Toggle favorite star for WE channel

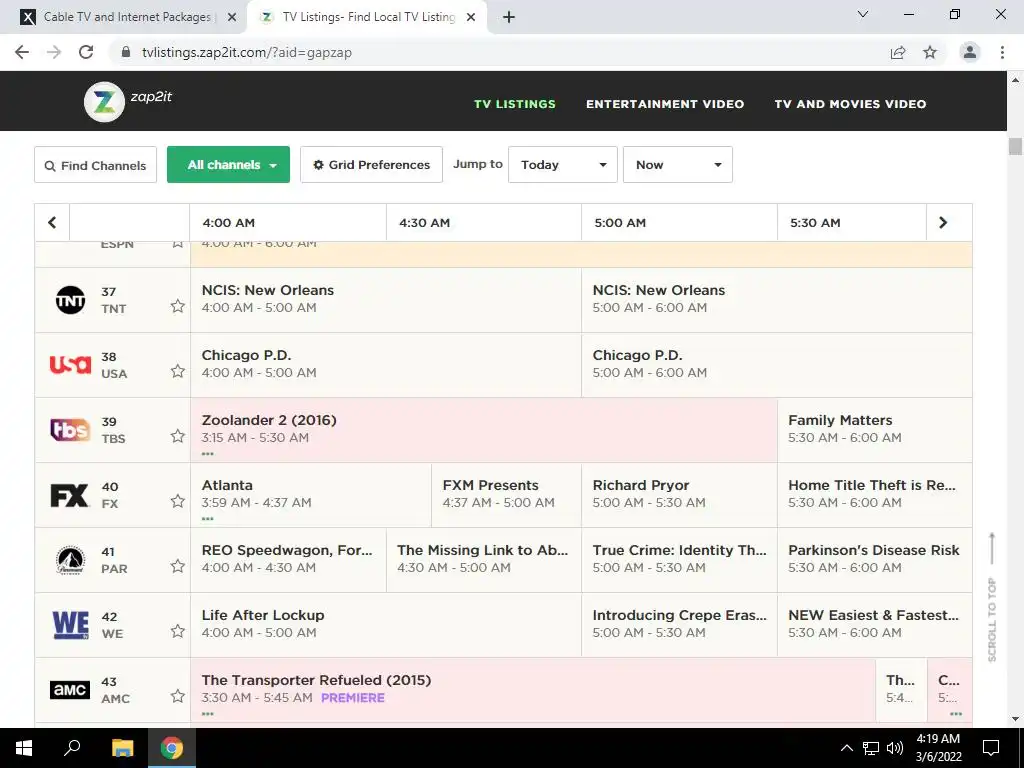pyautogui.click(x=178, y=631)
